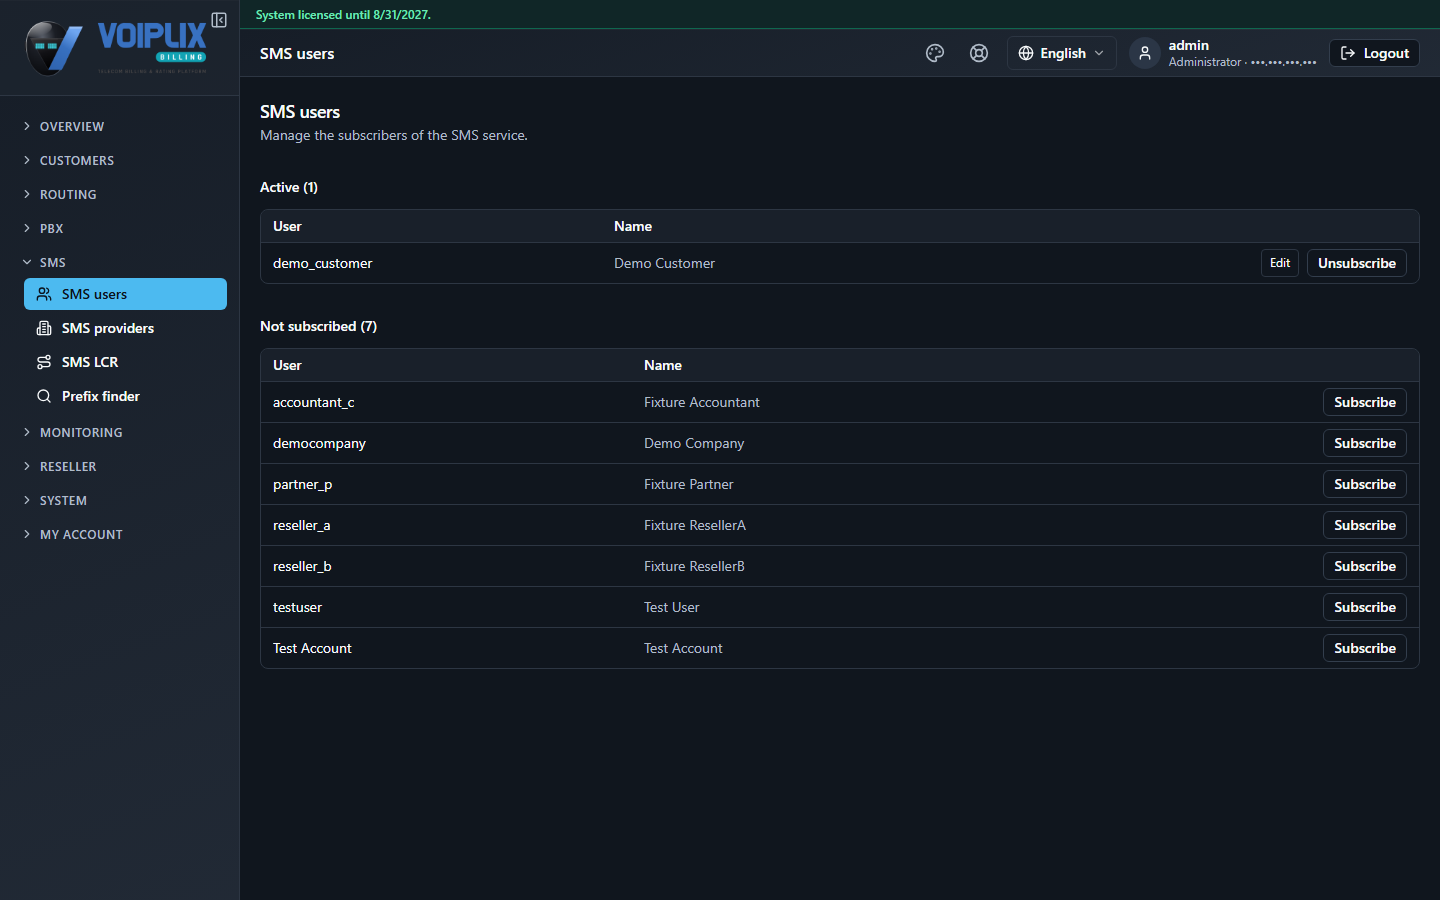This screenshot has height=900, width=1440.
Task: Click the VoIPLix Billing logo
Action: 116,47
